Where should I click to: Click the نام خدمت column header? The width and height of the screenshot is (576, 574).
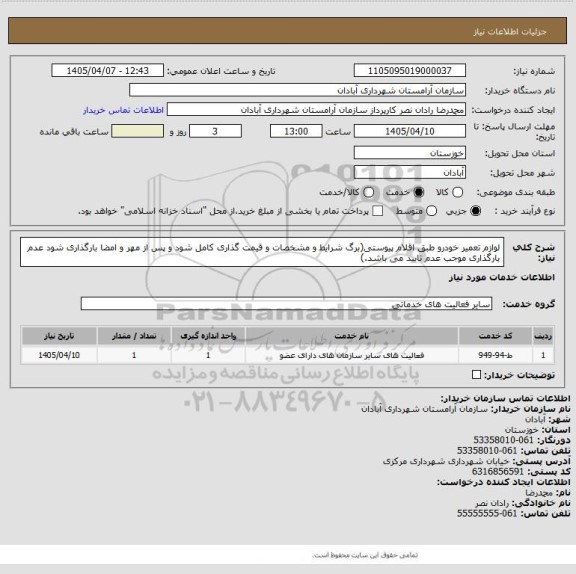tap(352, 336)
